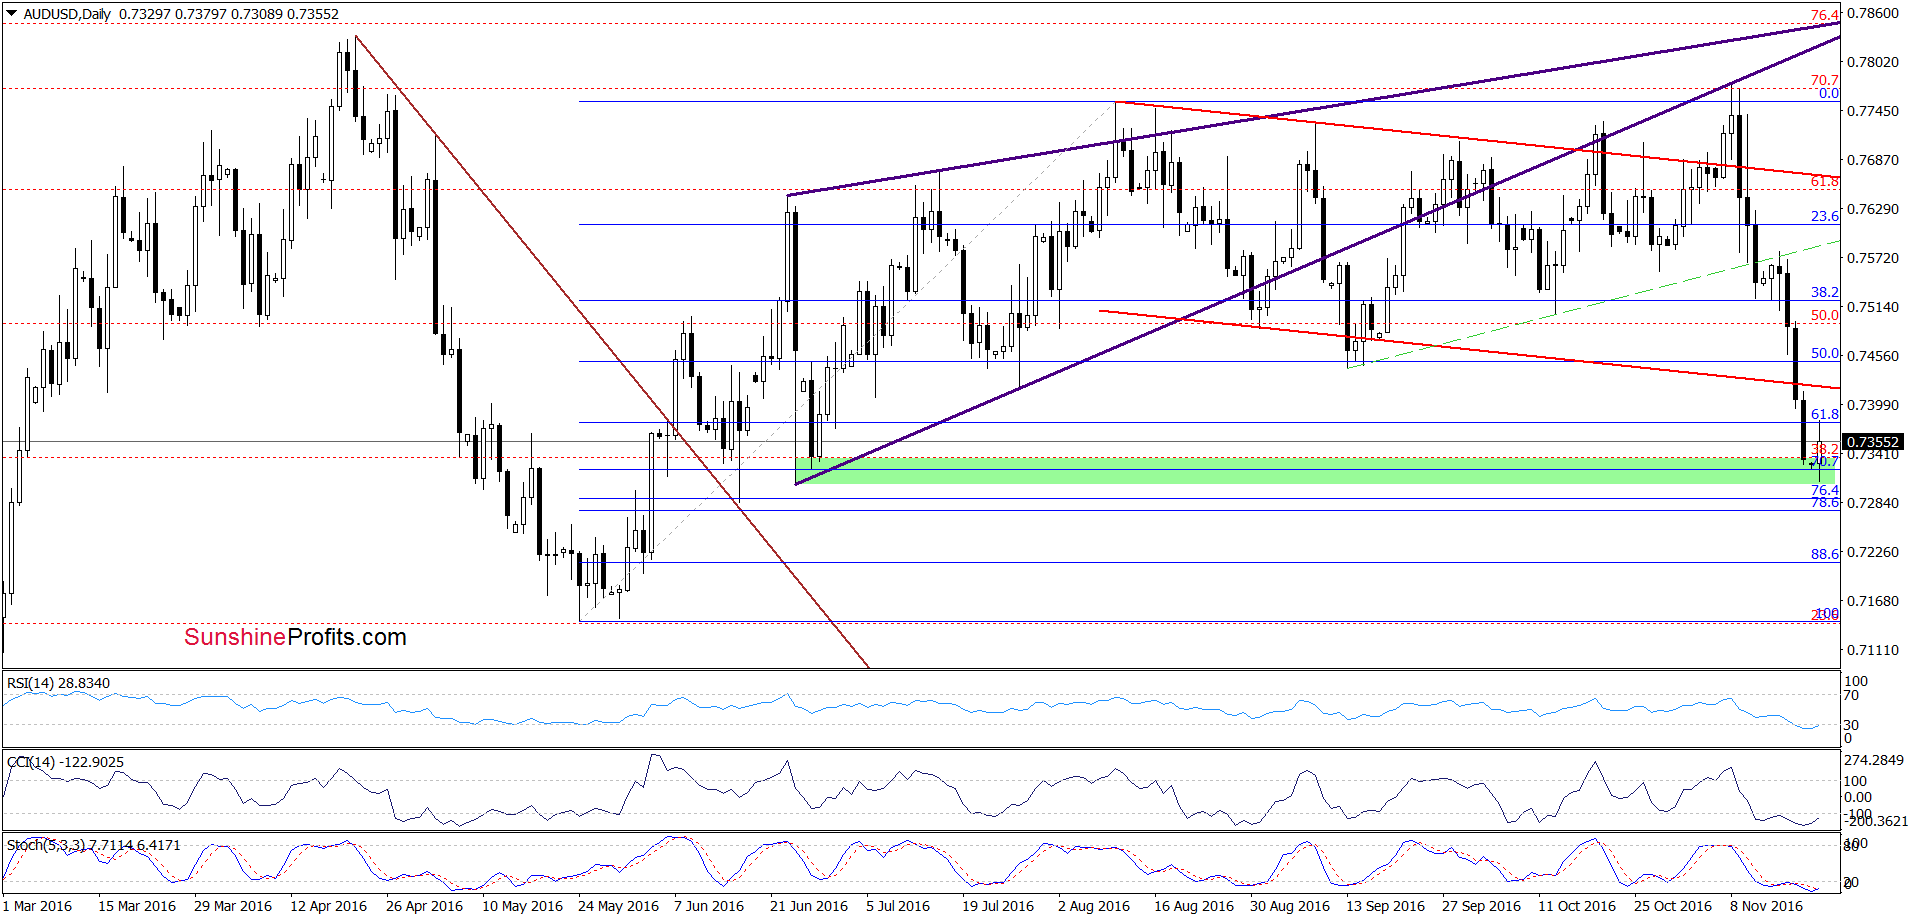This screenshot has height=920, width=1908.
Task: Click the blue 0.0 Fibonacci level label
Action: coord(1829,94)
